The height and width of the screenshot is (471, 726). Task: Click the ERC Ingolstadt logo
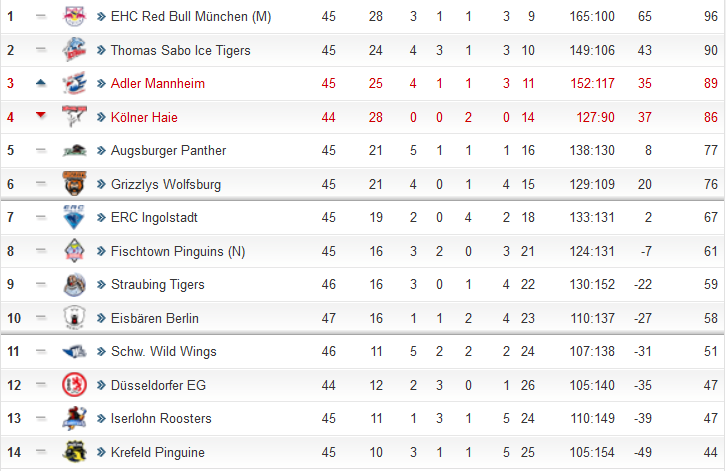point(74,217)
